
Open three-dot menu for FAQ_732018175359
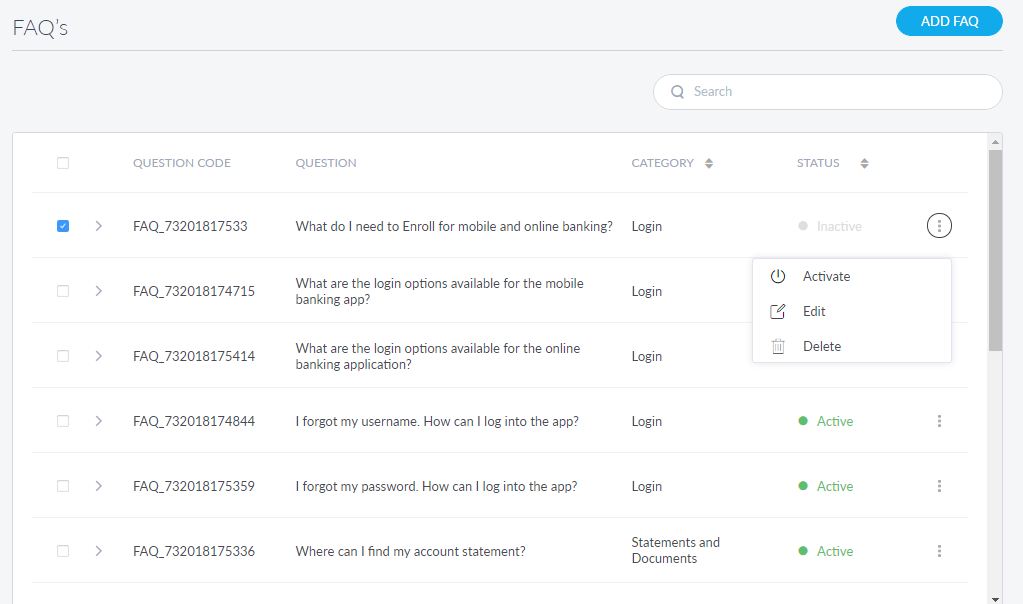[x=939, y=486]
